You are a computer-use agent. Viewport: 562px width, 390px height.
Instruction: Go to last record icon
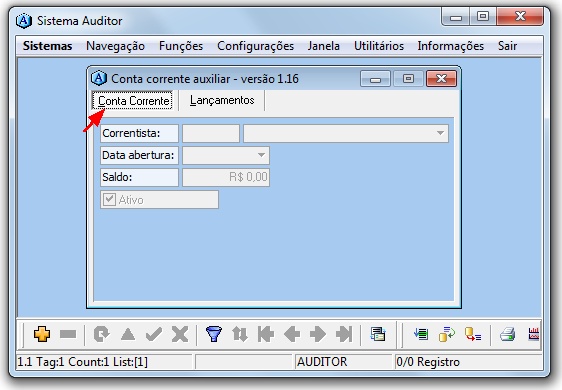344,334
